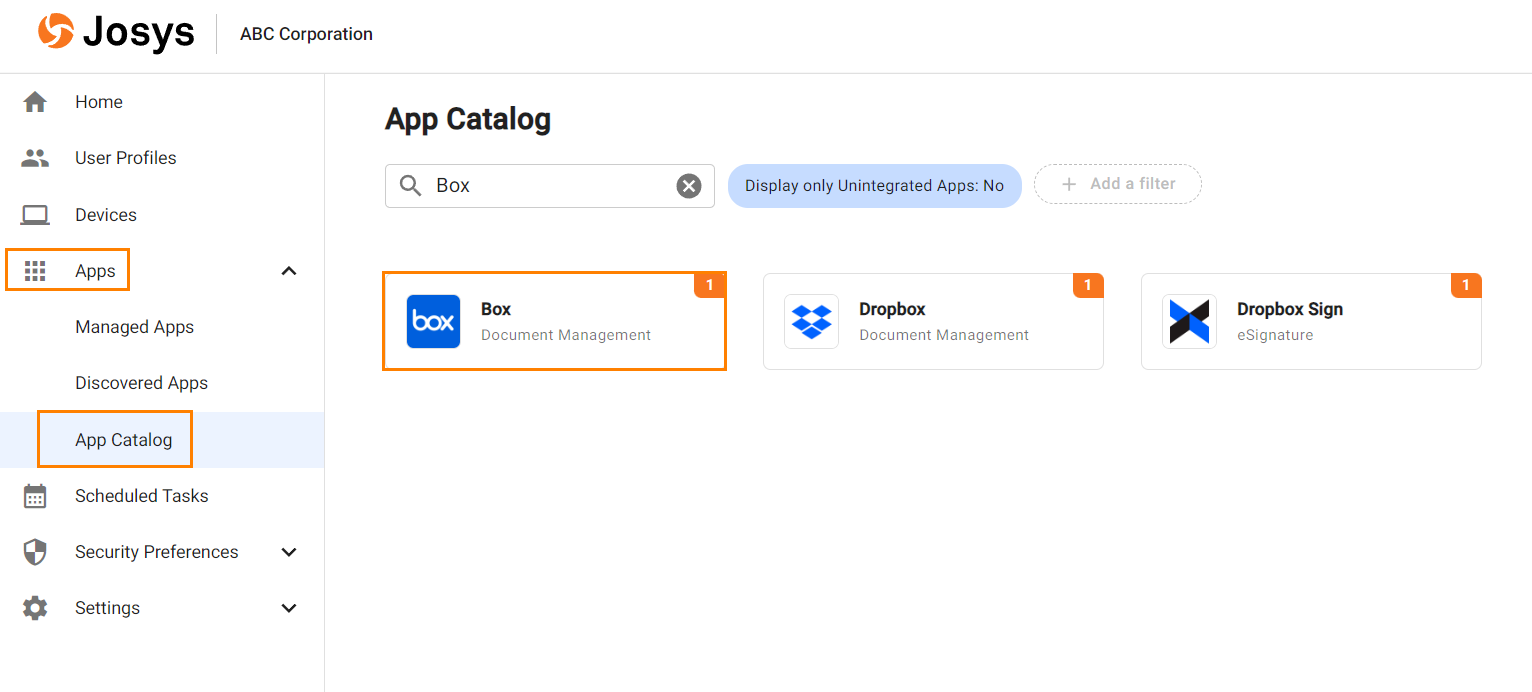Expand the Security Preferences chevron

coord(289,552)
